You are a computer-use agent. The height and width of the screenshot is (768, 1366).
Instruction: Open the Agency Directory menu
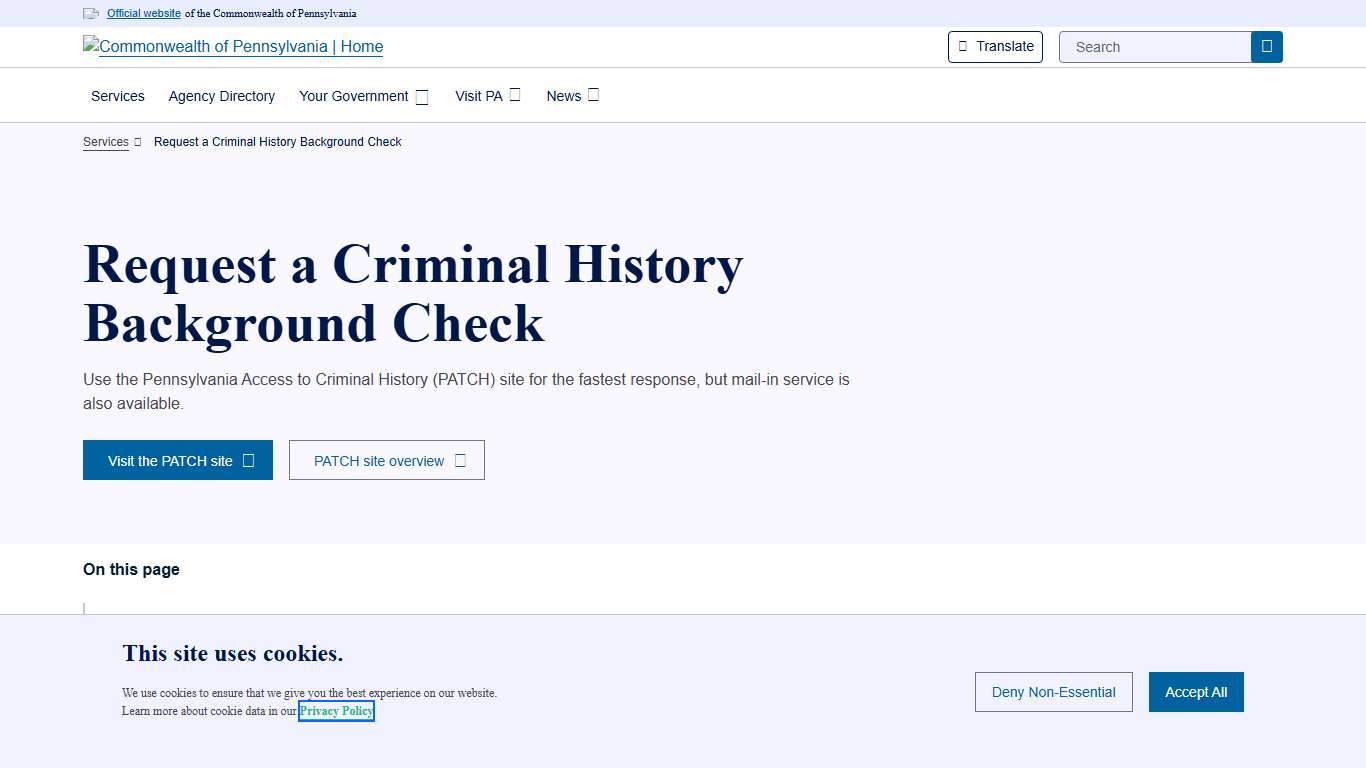point(221,96)
